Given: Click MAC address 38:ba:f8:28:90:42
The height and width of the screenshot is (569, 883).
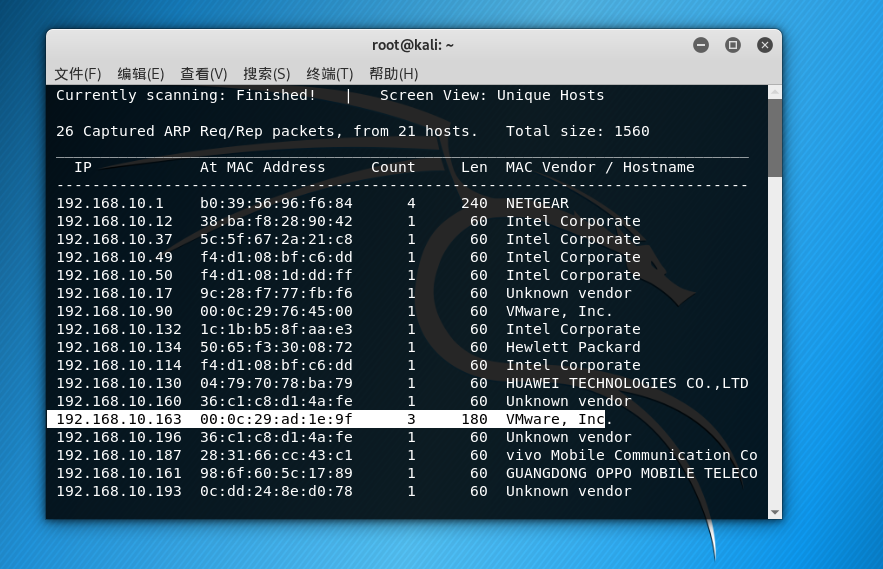Looking at the screenshot, I should coord(277,221).
